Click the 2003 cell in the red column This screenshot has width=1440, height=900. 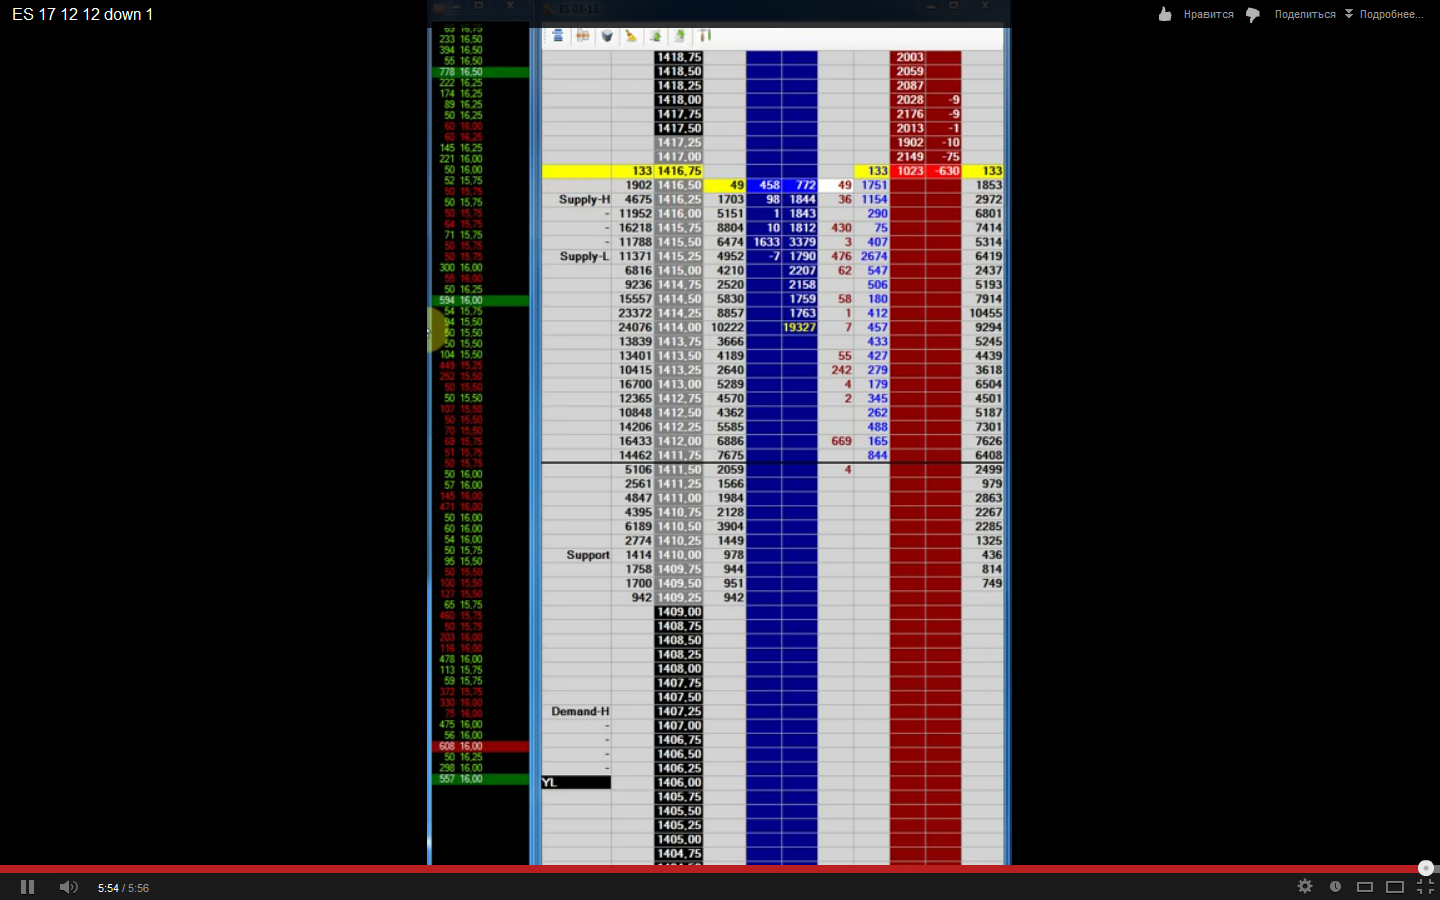coord(909,58)
